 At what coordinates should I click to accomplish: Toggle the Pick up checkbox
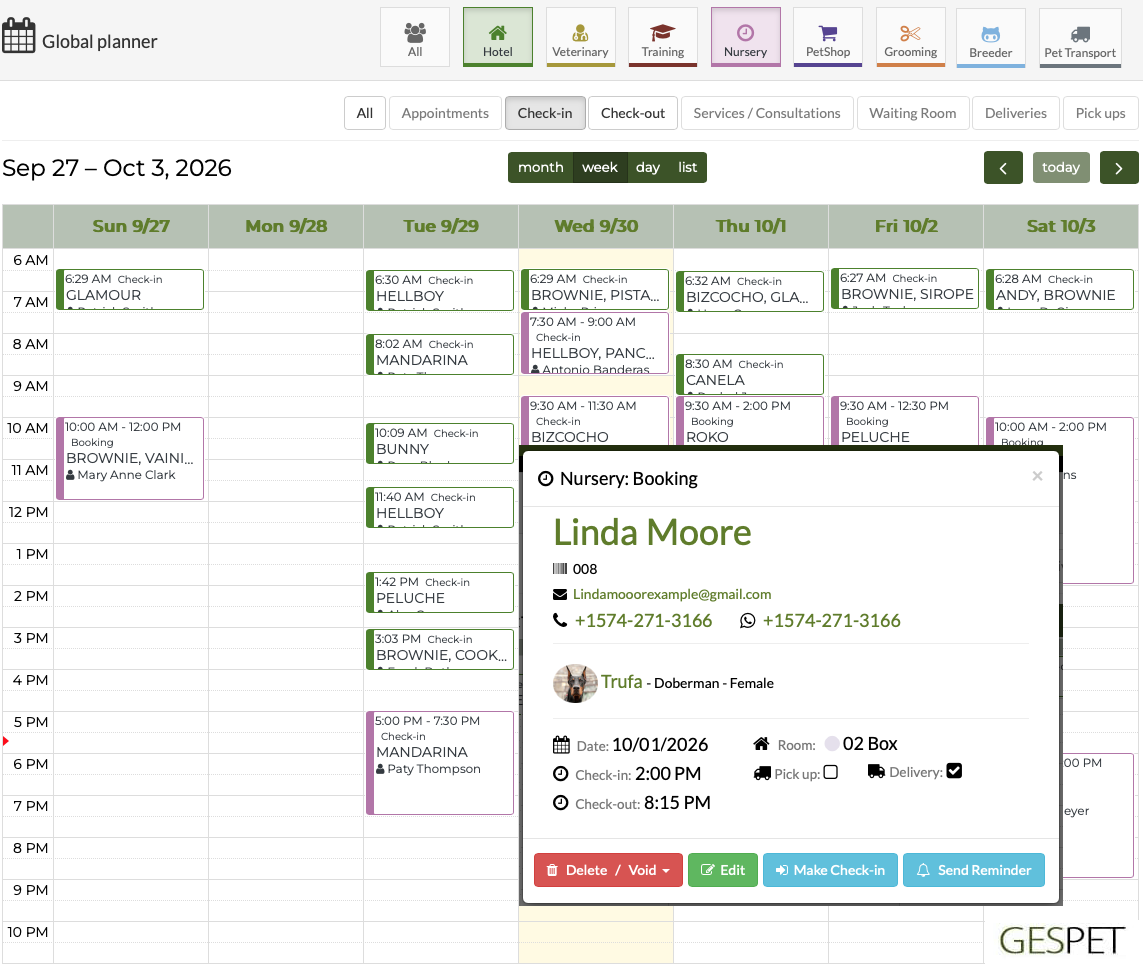tap(830, 772)
